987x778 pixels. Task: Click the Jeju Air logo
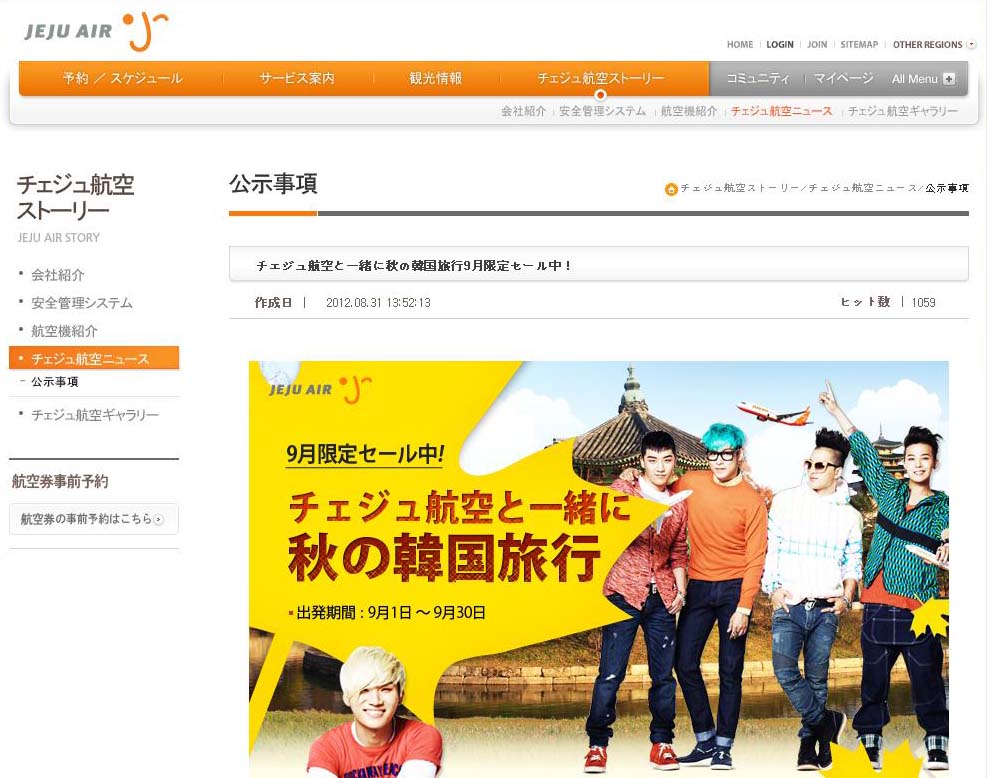pos(96,30)
